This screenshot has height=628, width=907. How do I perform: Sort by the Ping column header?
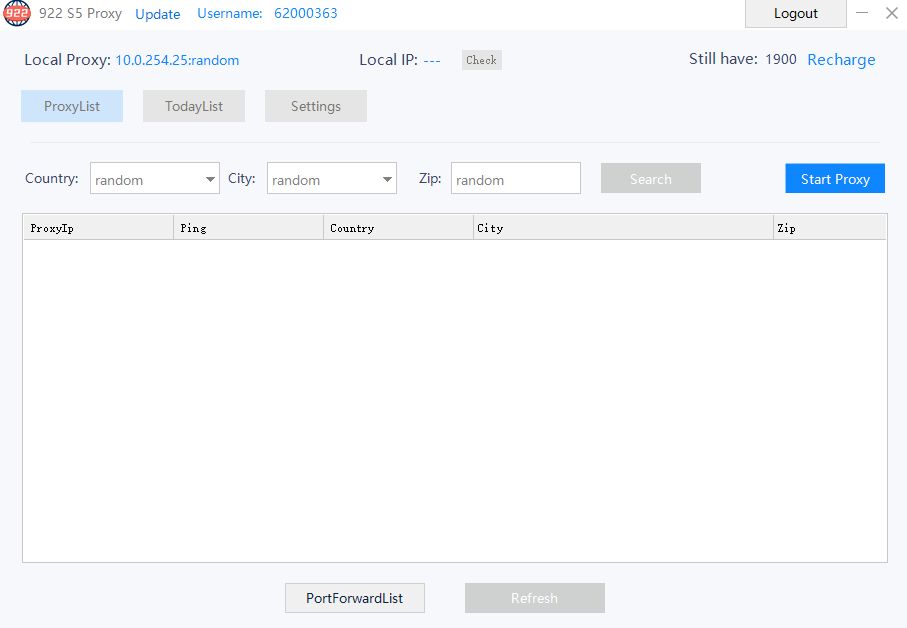click(x=248, y=228)
